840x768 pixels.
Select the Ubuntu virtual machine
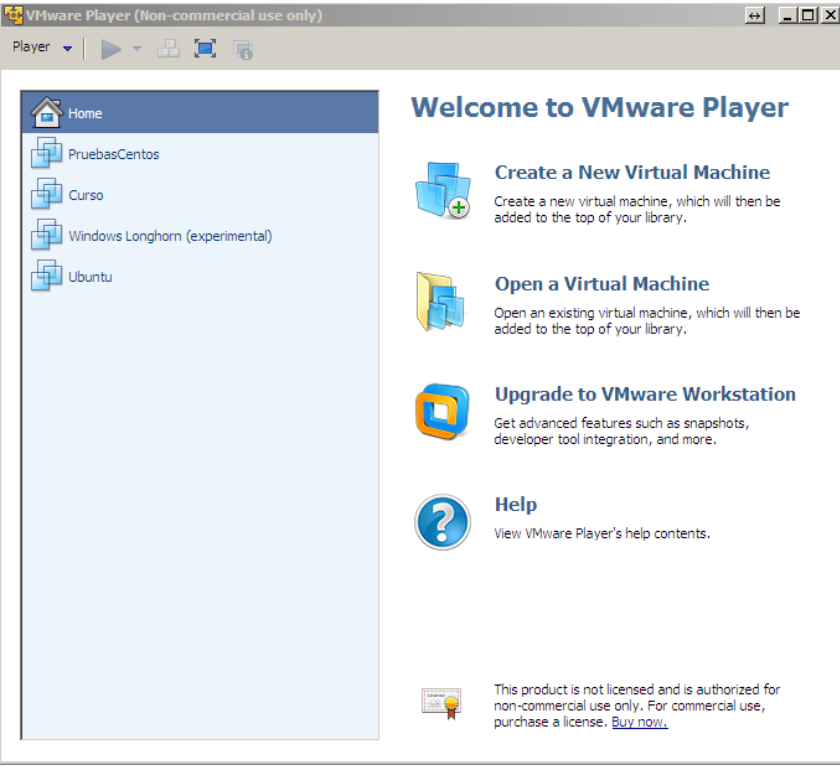(x=200, y=277)
